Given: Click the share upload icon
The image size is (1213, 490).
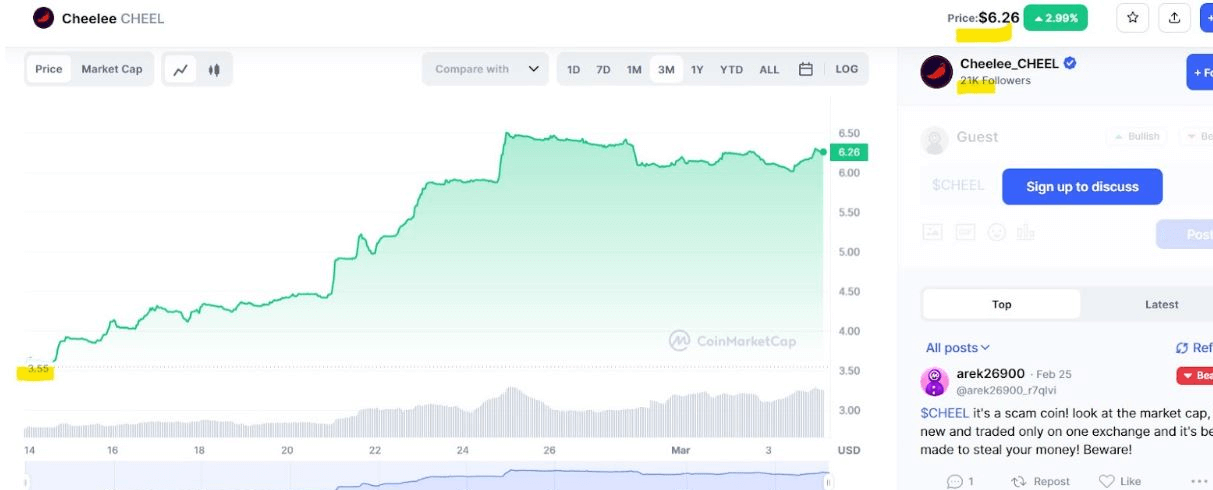Looking at the screenshot, I should click(x=1174, y=18).
